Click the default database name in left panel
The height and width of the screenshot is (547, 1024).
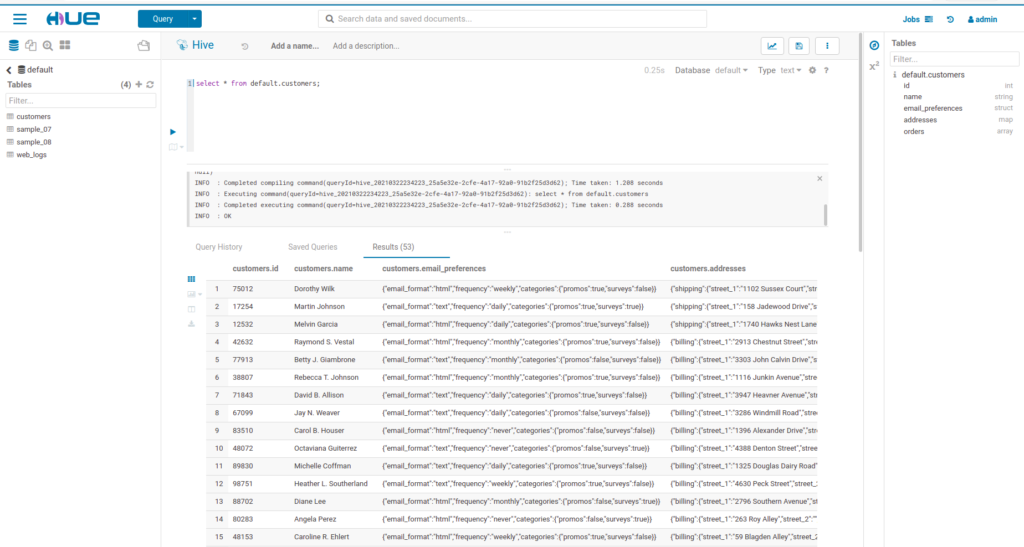click(x=40, y=70)
